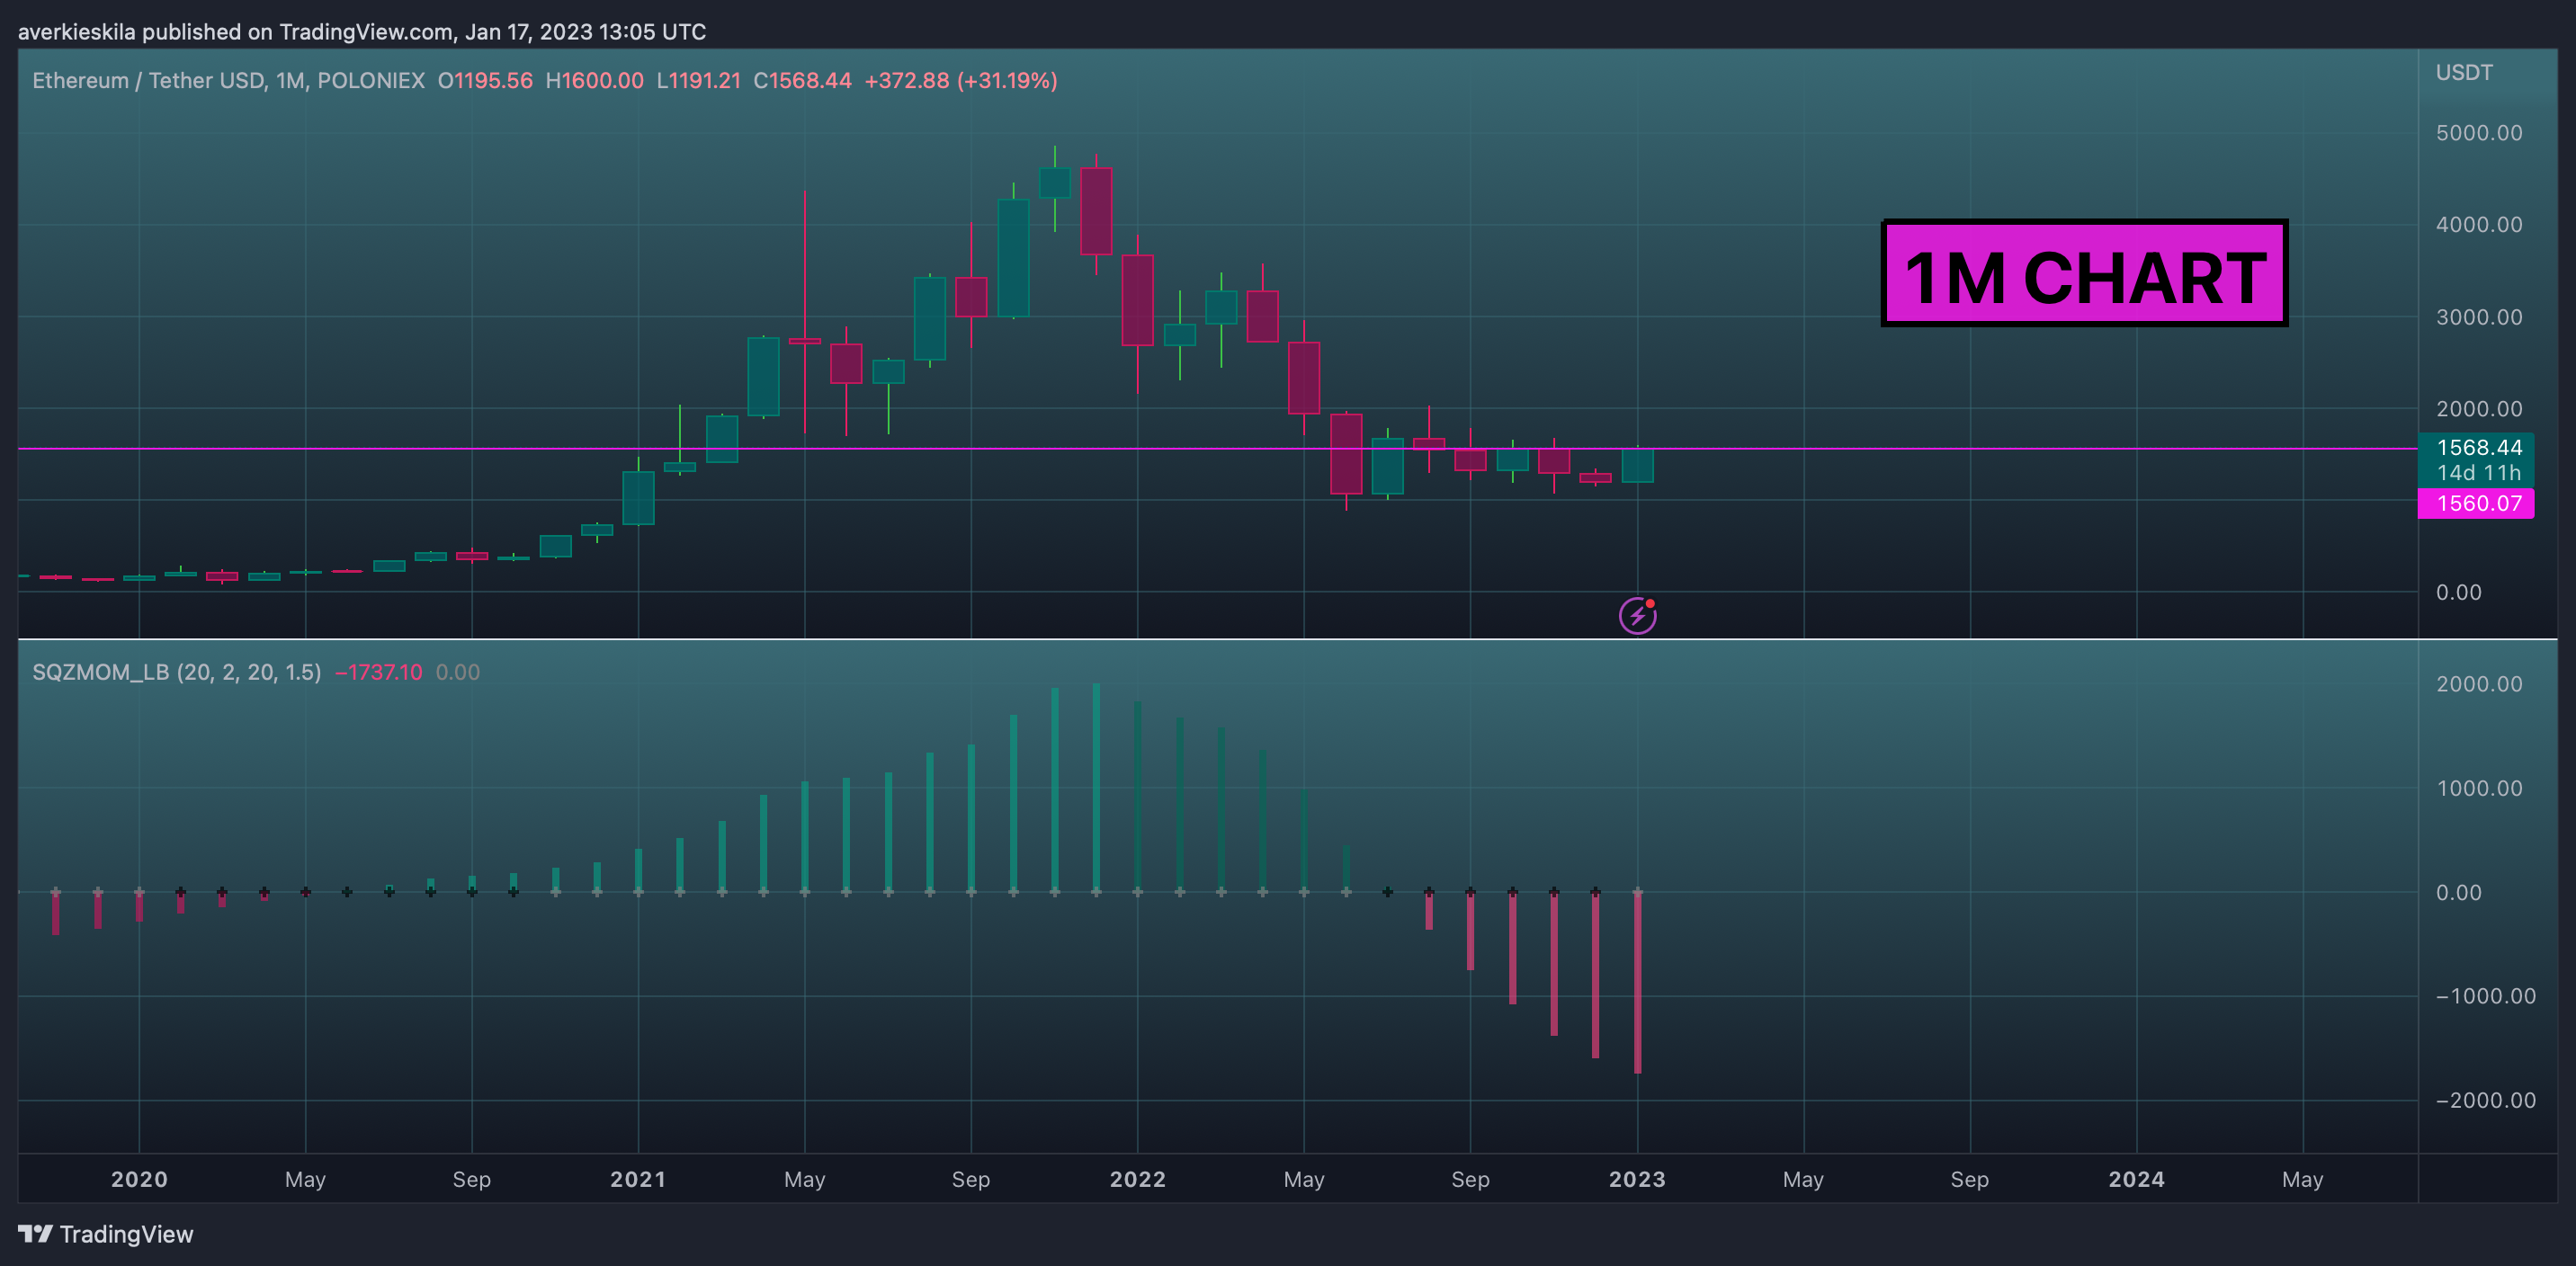Click the high value H1600.00

(594, 80)
